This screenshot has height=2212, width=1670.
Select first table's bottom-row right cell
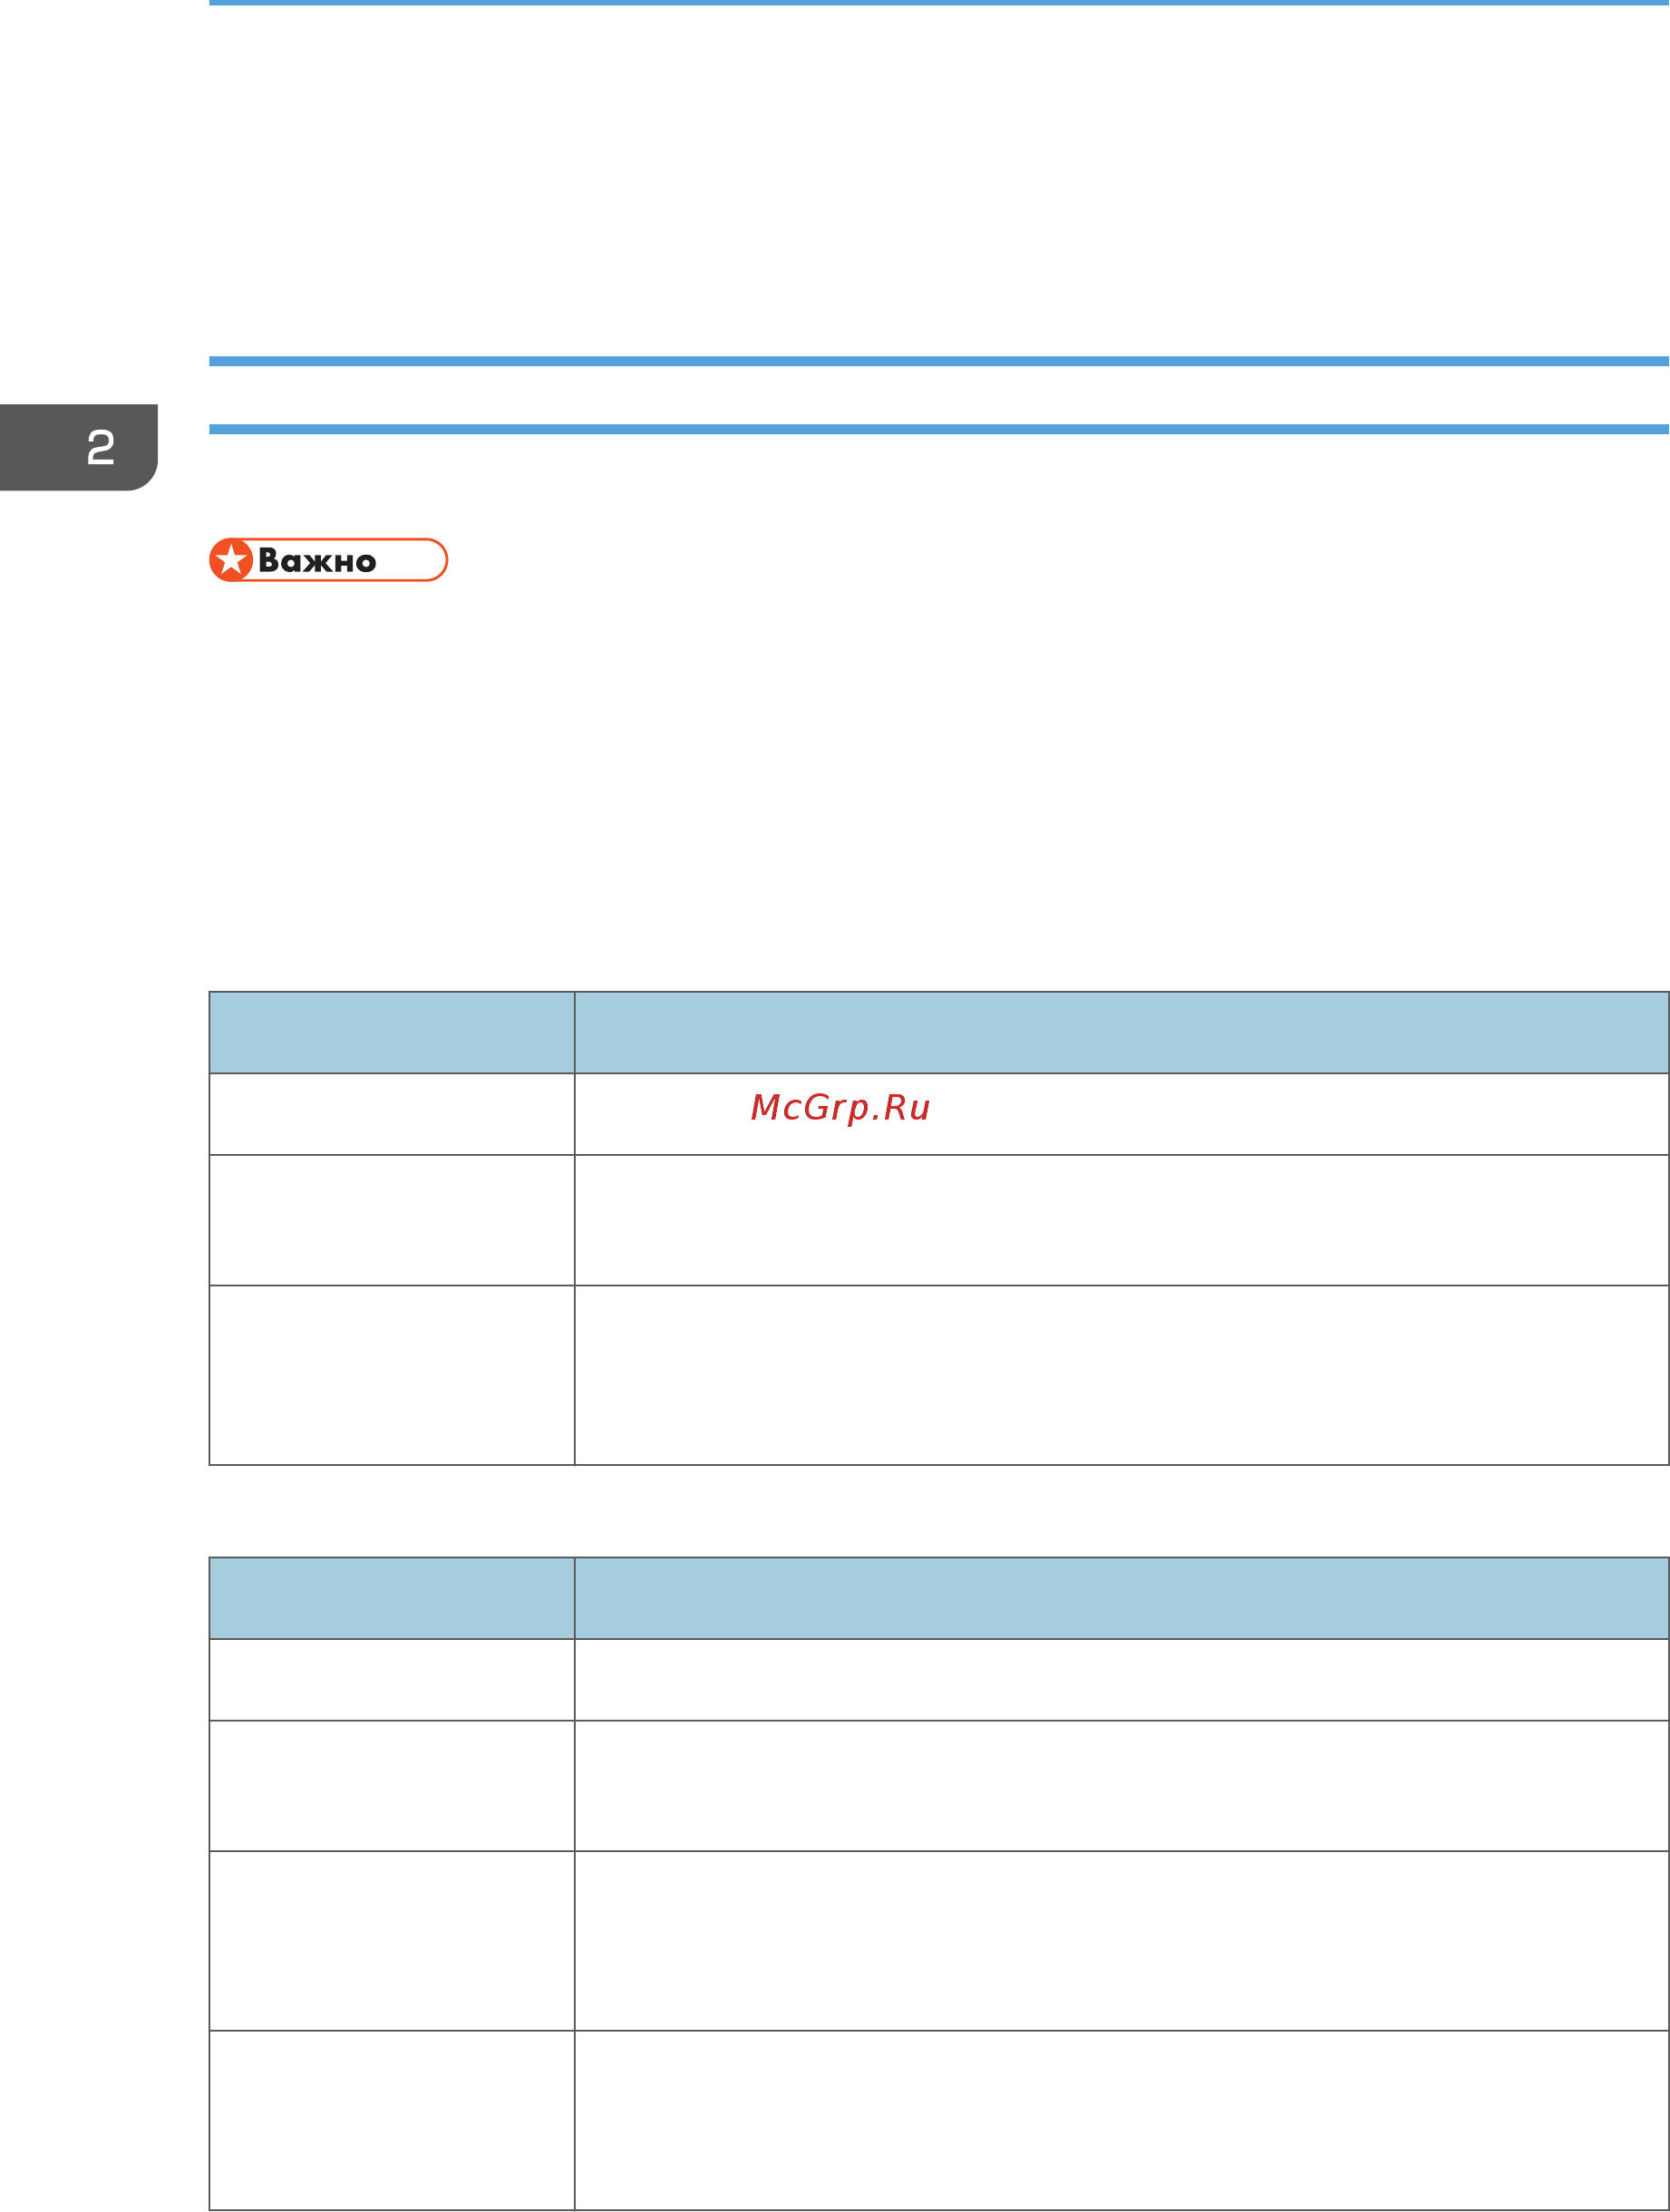[1122, 1375]
